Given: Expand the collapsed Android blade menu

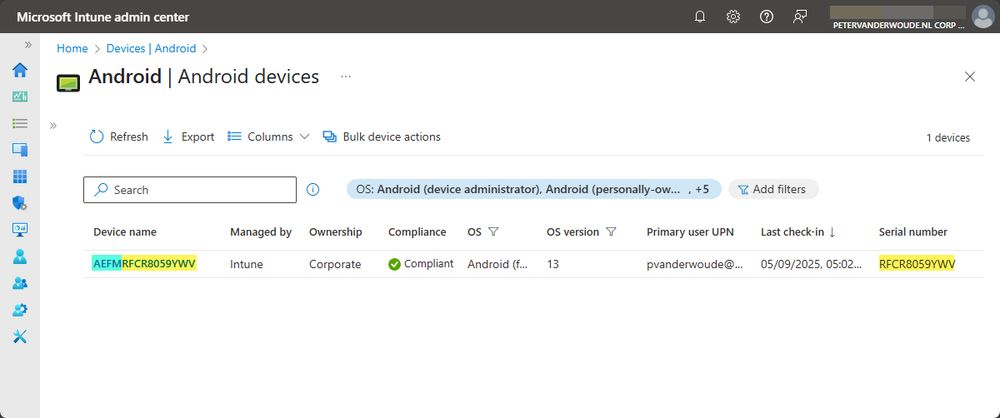Looking at the screenshot, I should (53, 125).
